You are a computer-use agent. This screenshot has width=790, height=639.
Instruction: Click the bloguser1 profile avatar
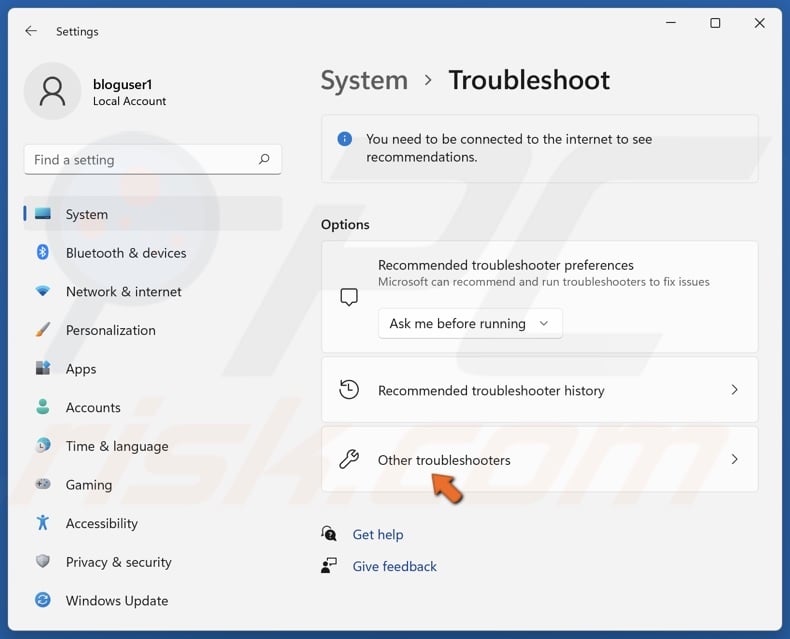click(x=52, y=91)
